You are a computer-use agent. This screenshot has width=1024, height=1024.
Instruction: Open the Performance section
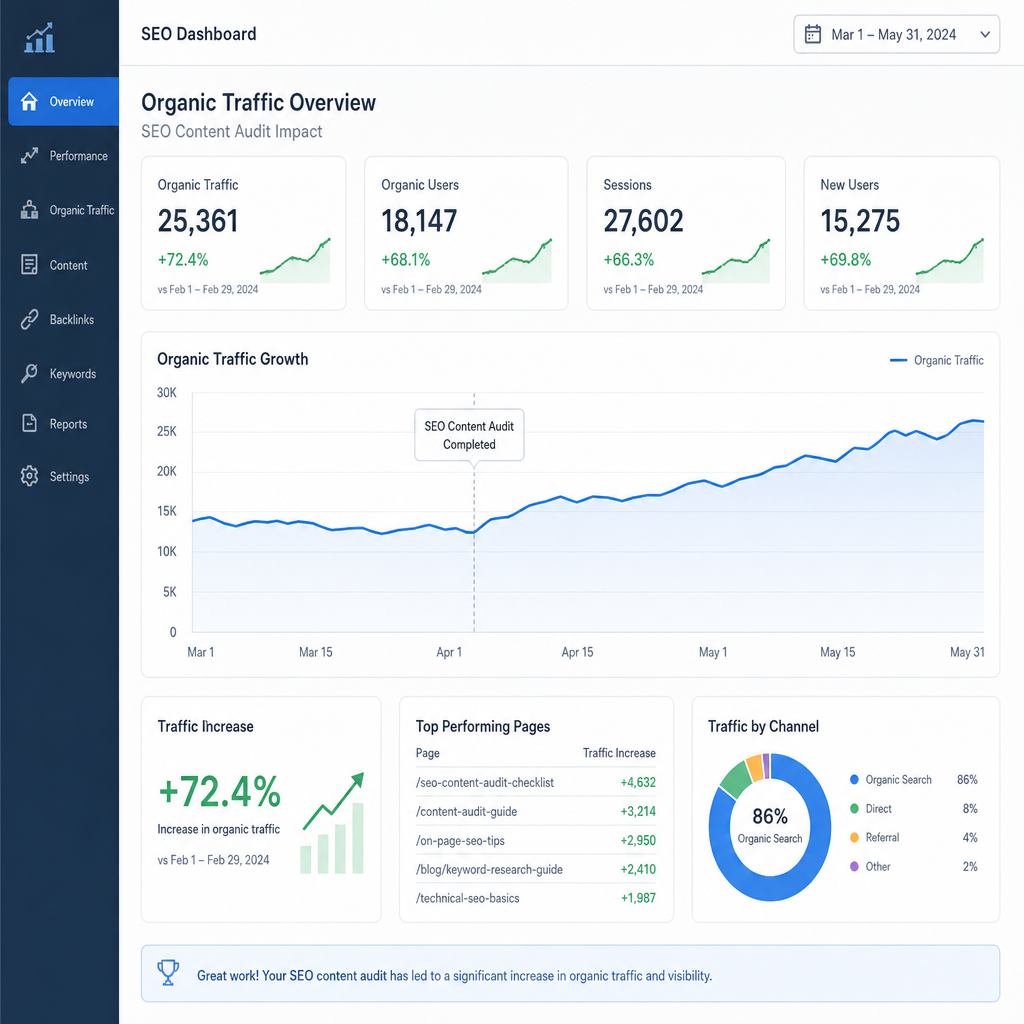pos(63,155)
